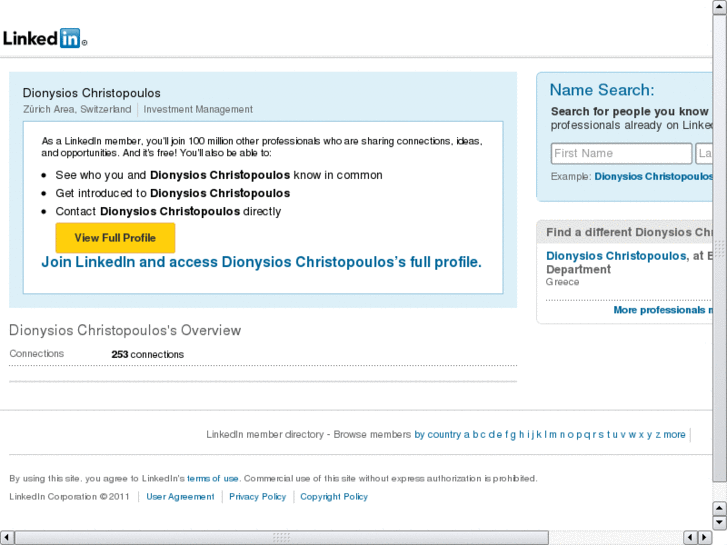Browse member directory letter y
Image resolution: width=727 pixels, height=545 pixels.
click(x=649, y=435)
